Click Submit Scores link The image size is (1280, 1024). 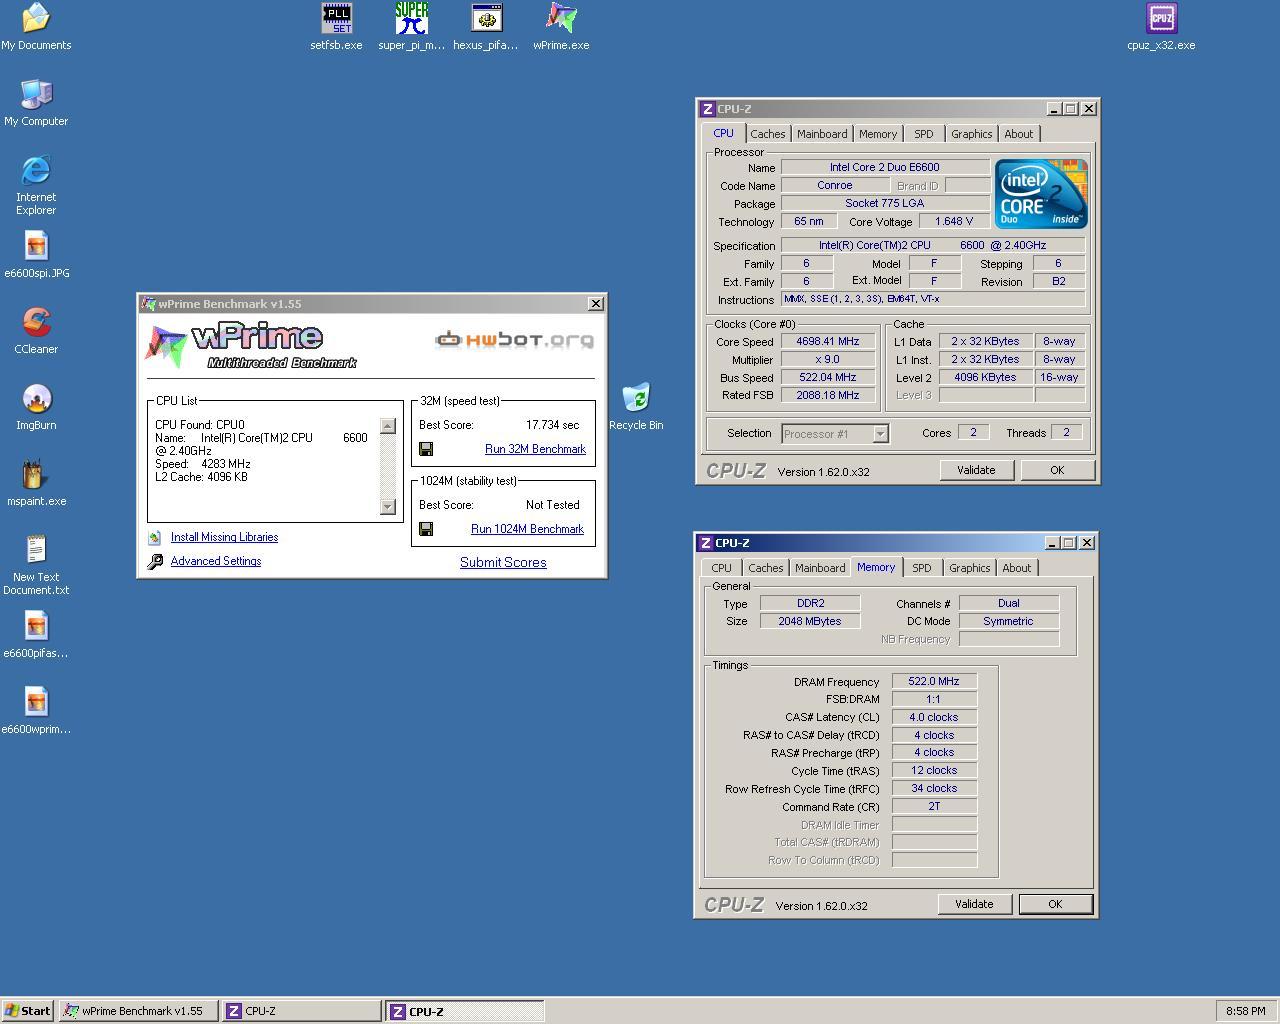tap(503, 562)
